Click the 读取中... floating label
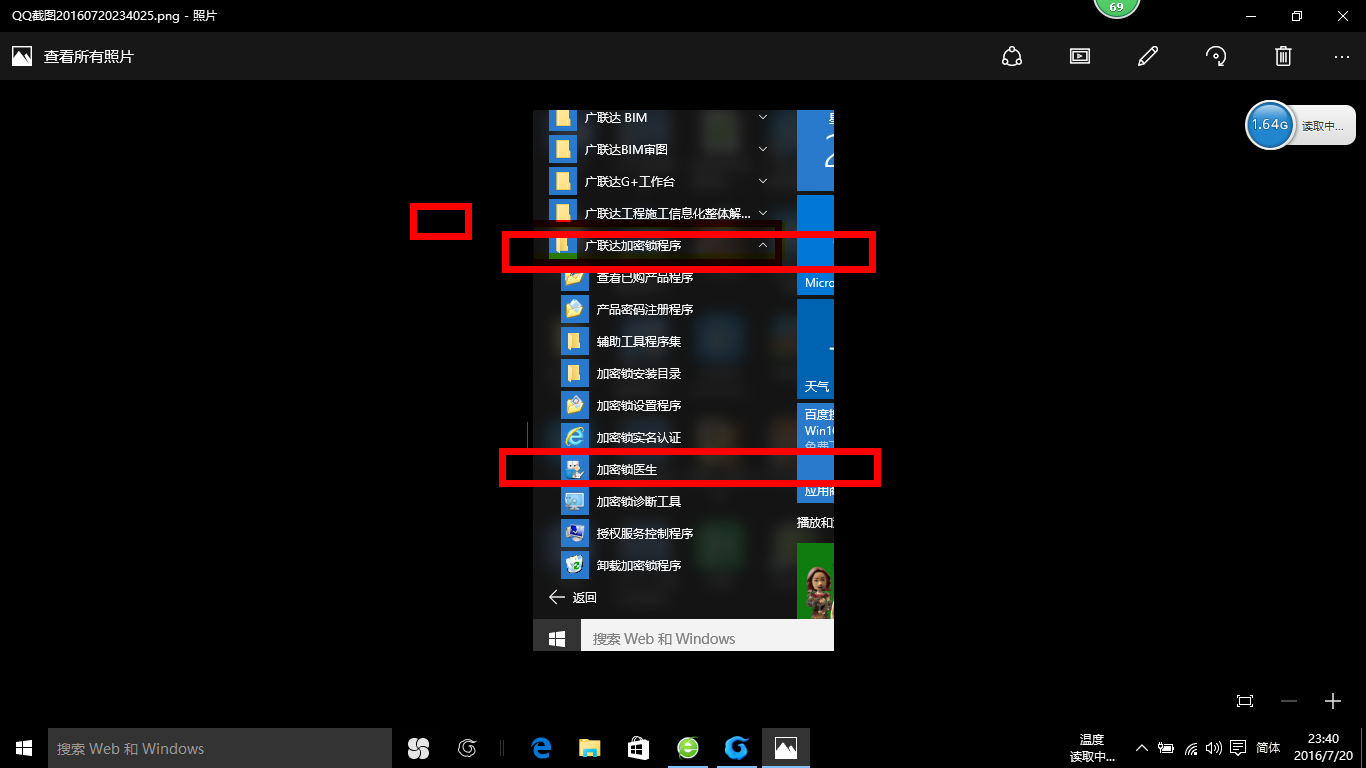This screenshot has height=768, width=1366. (1323, 127)
